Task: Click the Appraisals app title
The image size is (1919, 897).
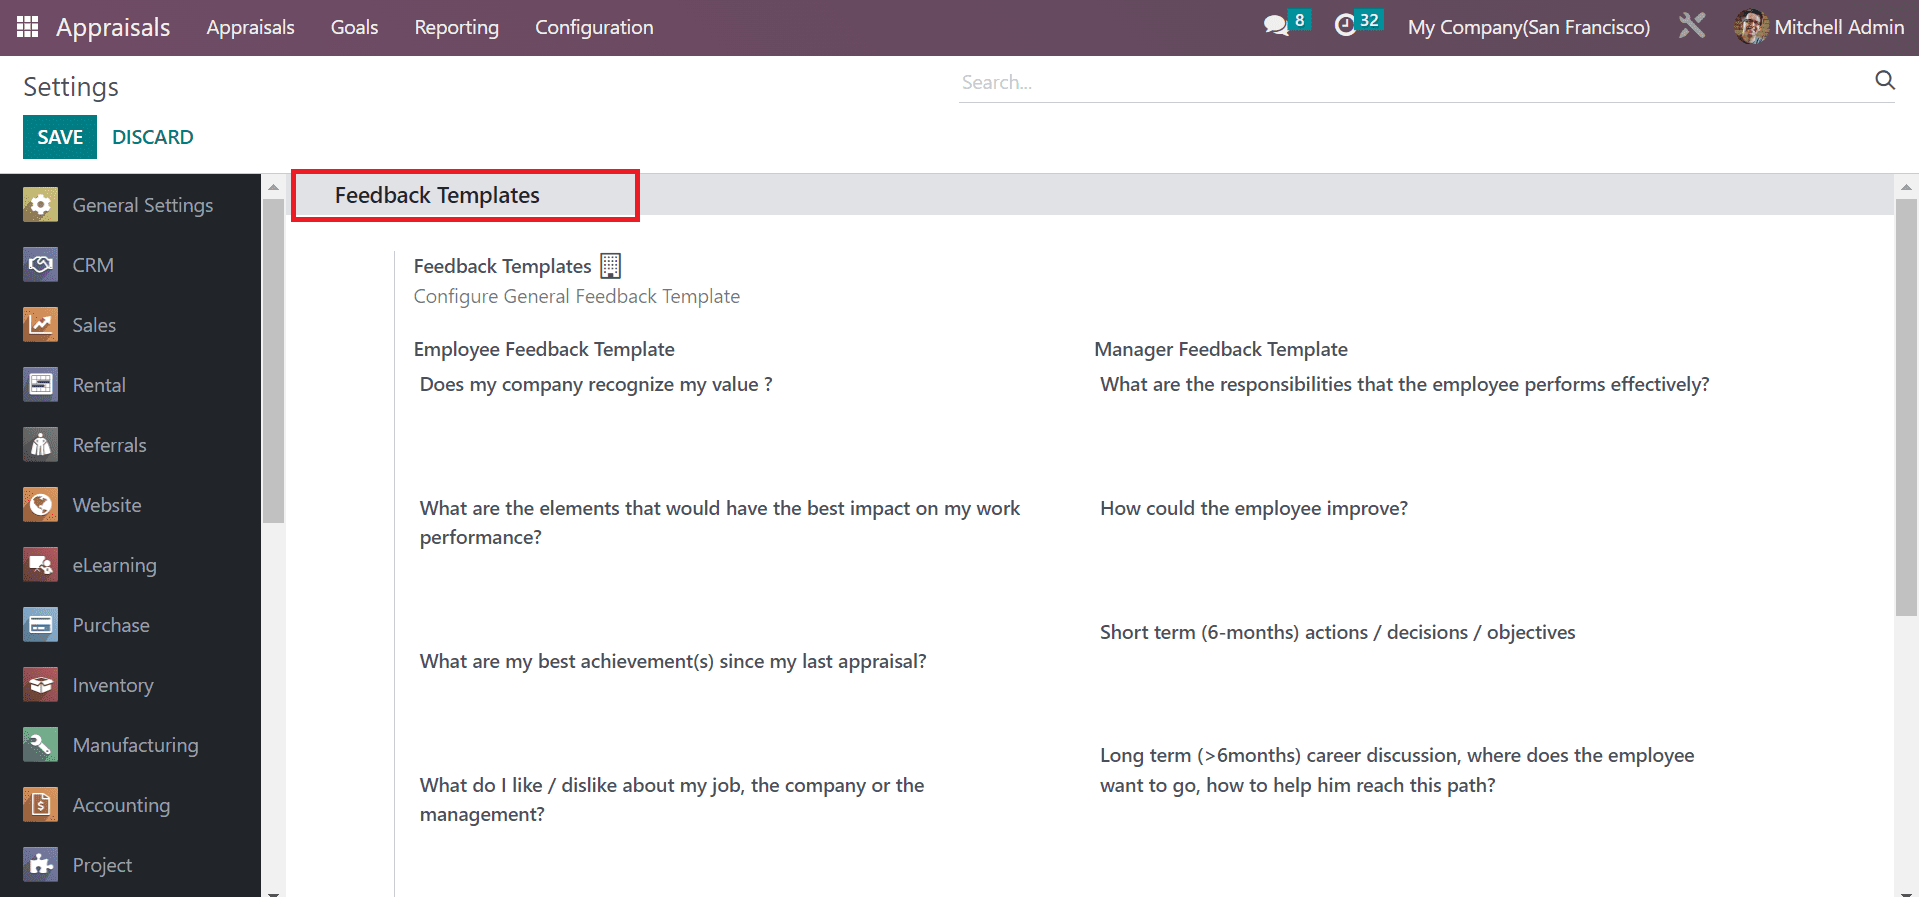Action: coord(113,27)
